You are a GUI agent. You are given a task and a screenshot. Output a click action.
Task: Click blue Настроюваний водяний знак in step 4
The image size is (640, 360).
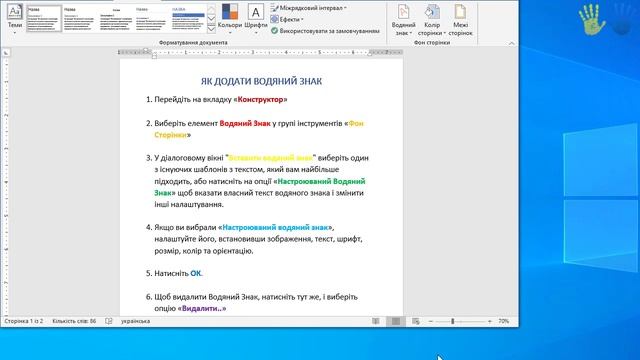click(276, 227)
